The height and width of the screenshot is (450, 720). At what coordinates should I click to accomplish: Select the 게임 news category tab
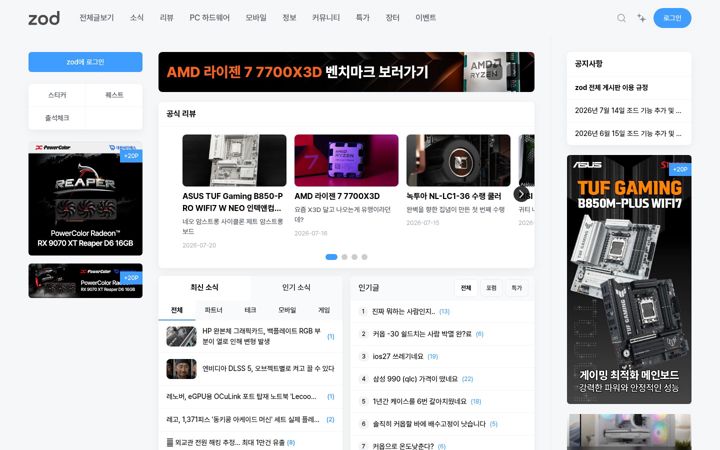(x=324, y=310)
